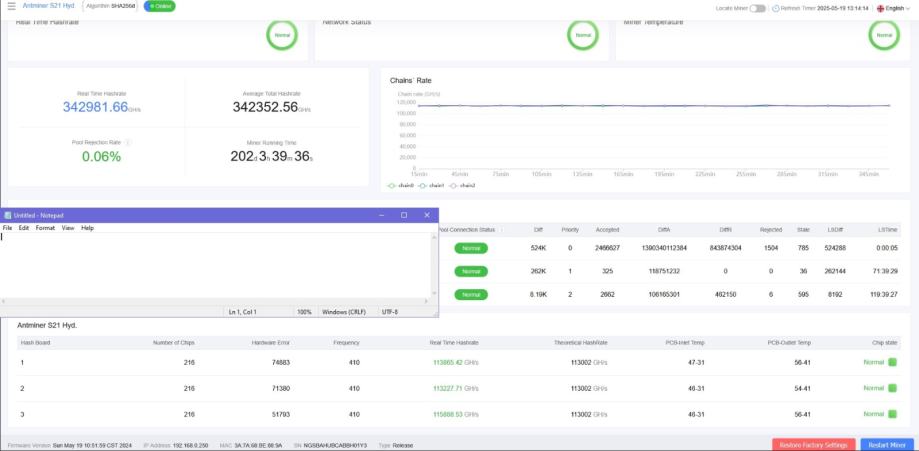This screenshot has width=919, height=451.
Task: Click the Real Time Hashrate Normal ring
Action: 282,35
